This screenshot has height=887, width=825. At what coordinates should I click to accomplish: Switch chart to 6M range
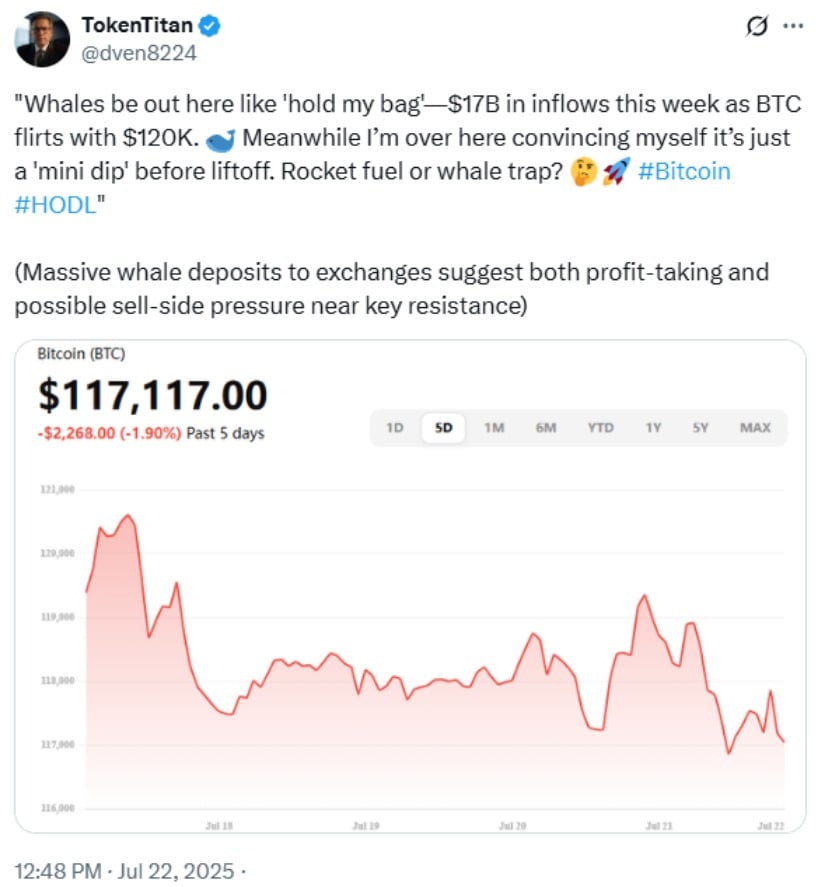pyautogui.click(x=546, y=428)
